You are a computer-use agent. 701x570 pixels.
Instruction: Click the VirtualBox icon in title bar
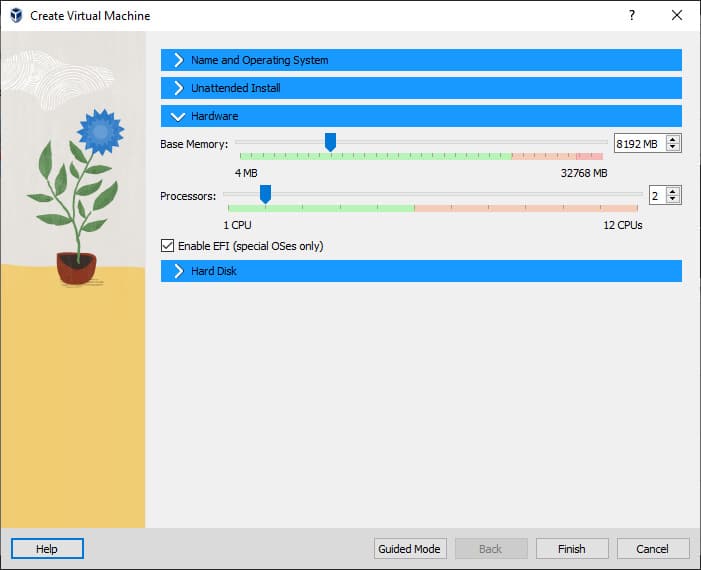[15, 16]
